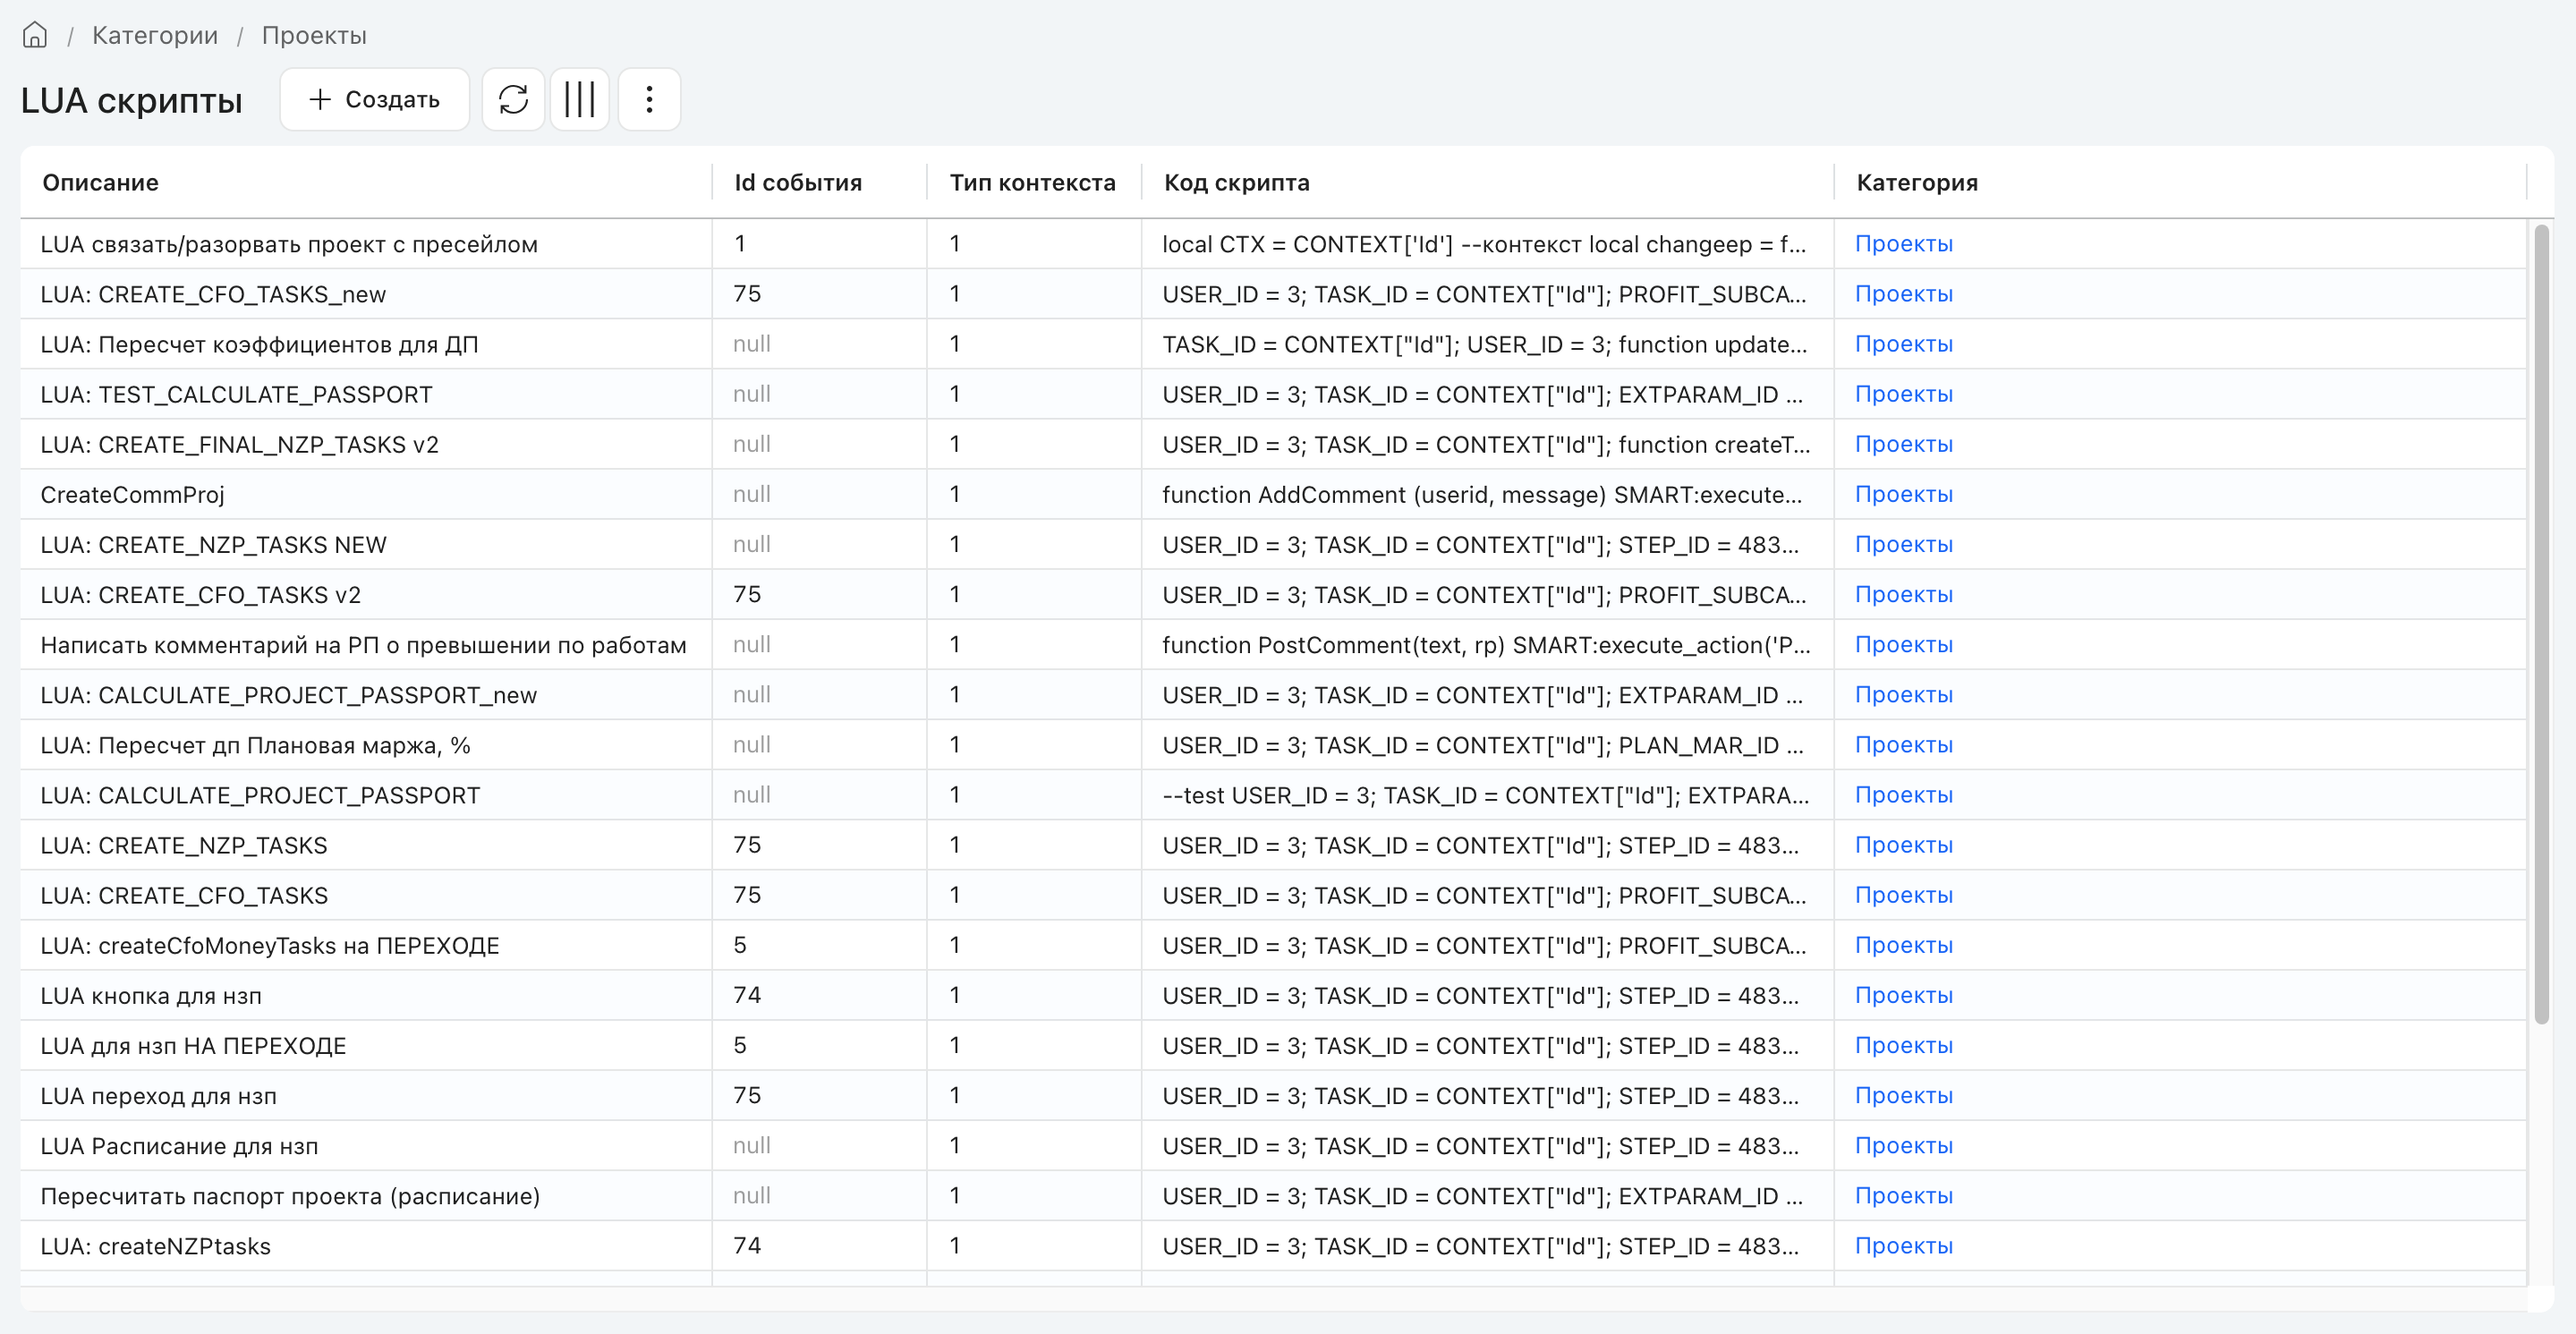This screenshot has height=1334, width=2576.
Task: Click script code starting function PostComment
Action: (1486, 645)
